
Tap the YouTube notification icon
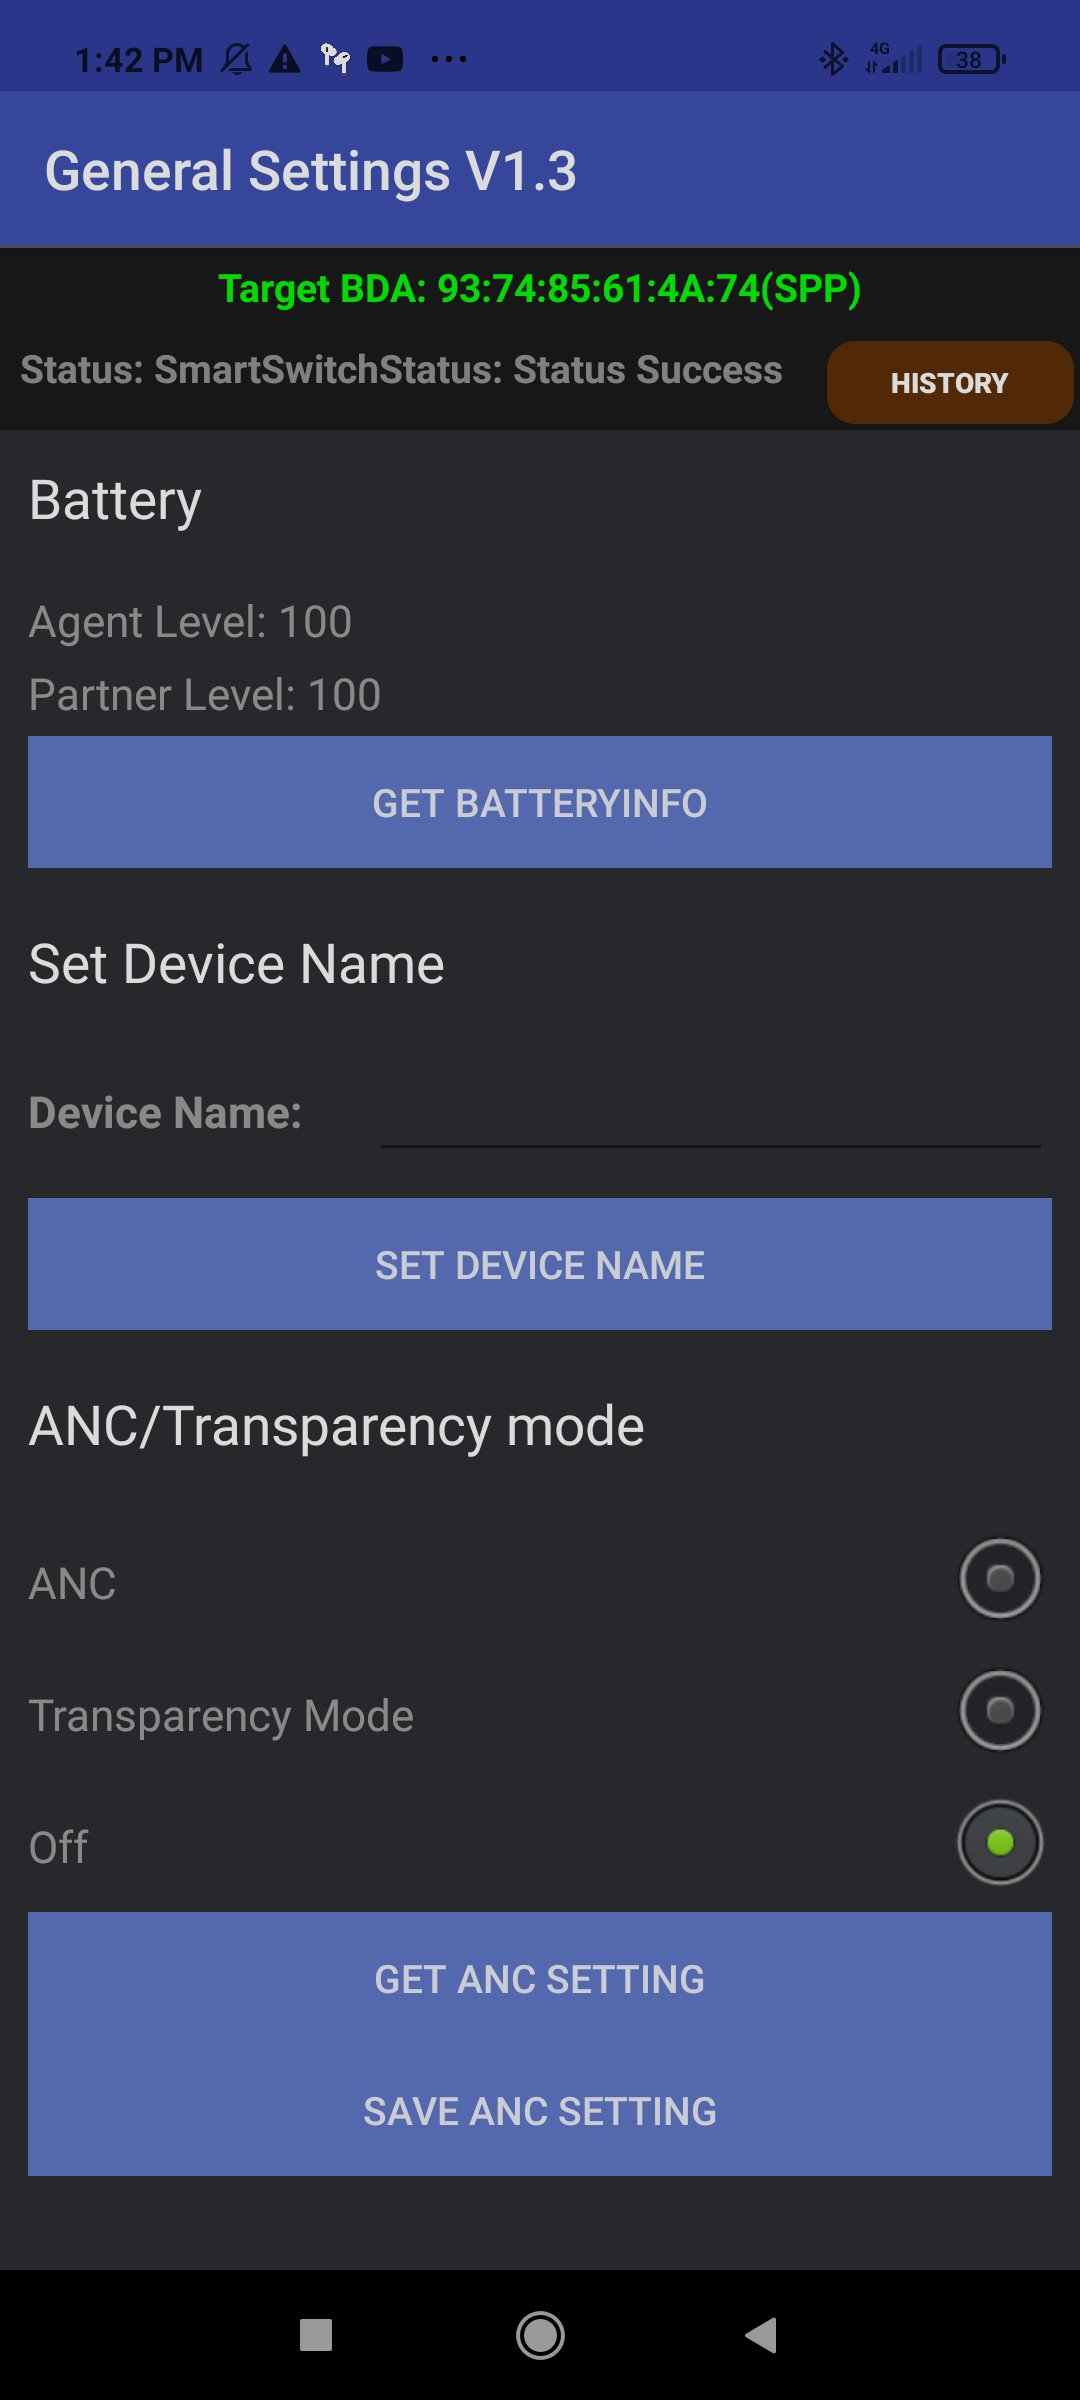coord(385,60)
